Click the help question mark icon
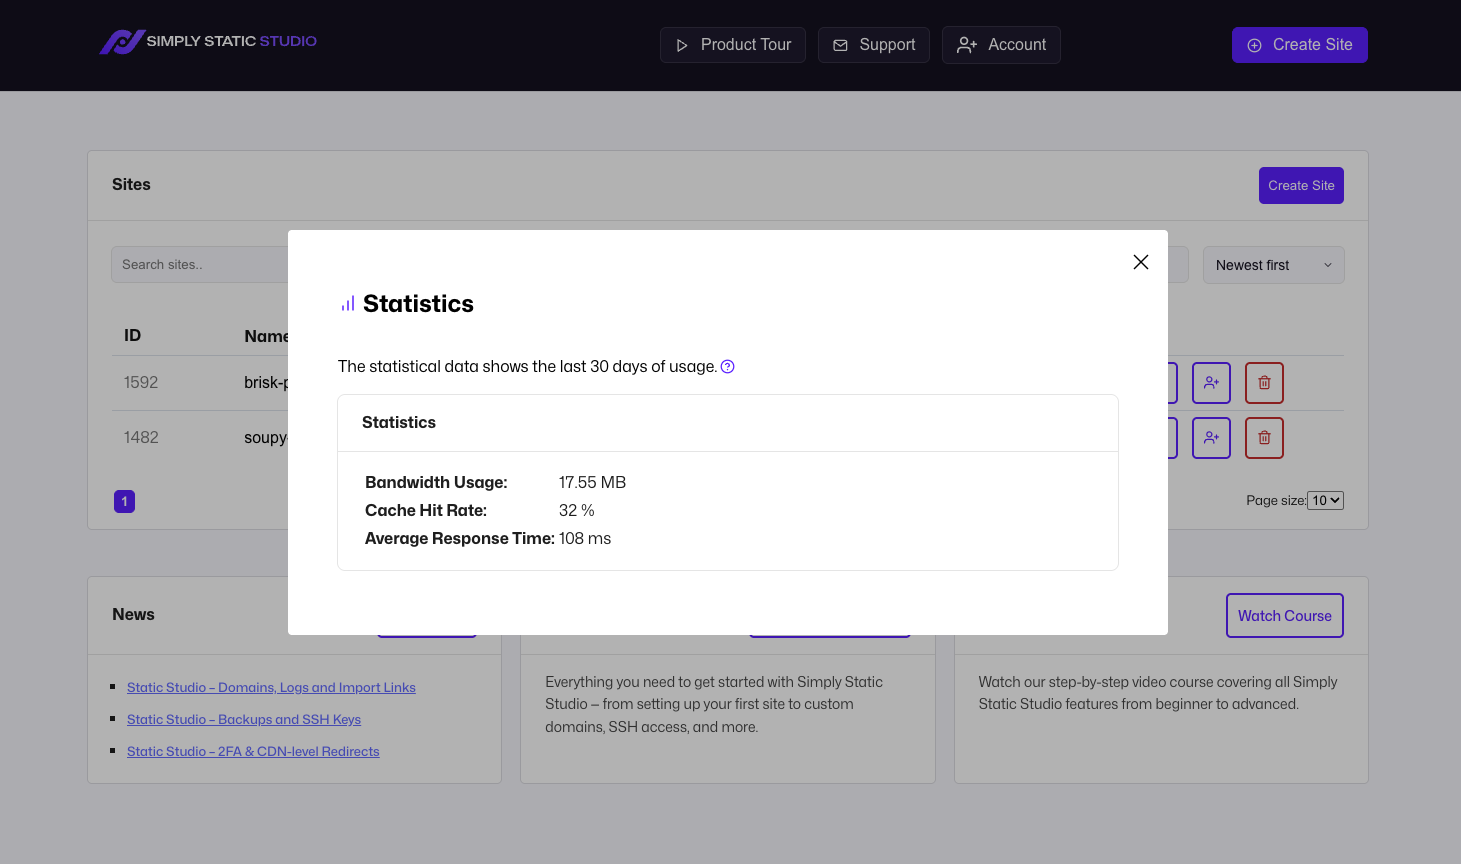The height and width of the screenshot is (864, 1461). pyautogui.click(x=728, y=367)
